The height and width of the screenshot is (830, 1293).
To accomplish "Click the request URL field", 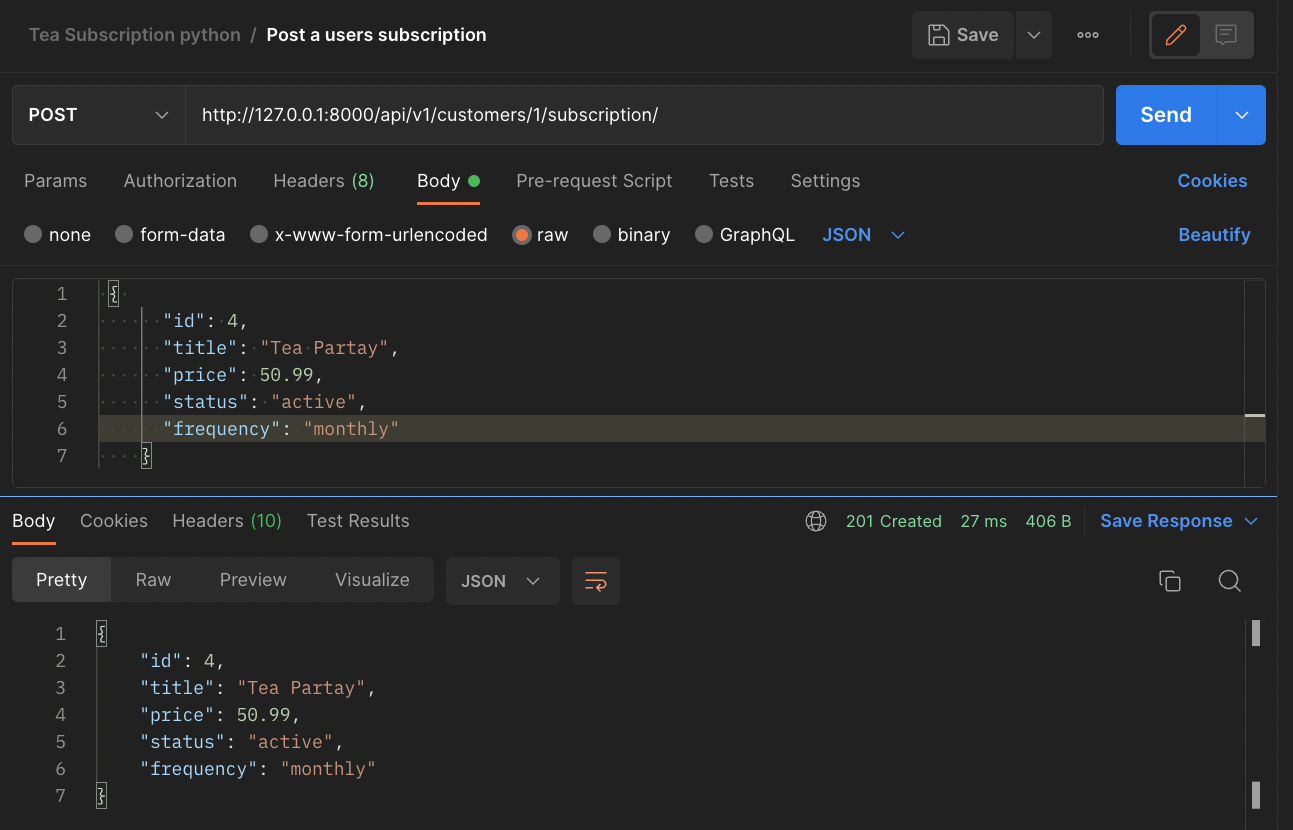I will pyautogui.click(x=644, y=115).
